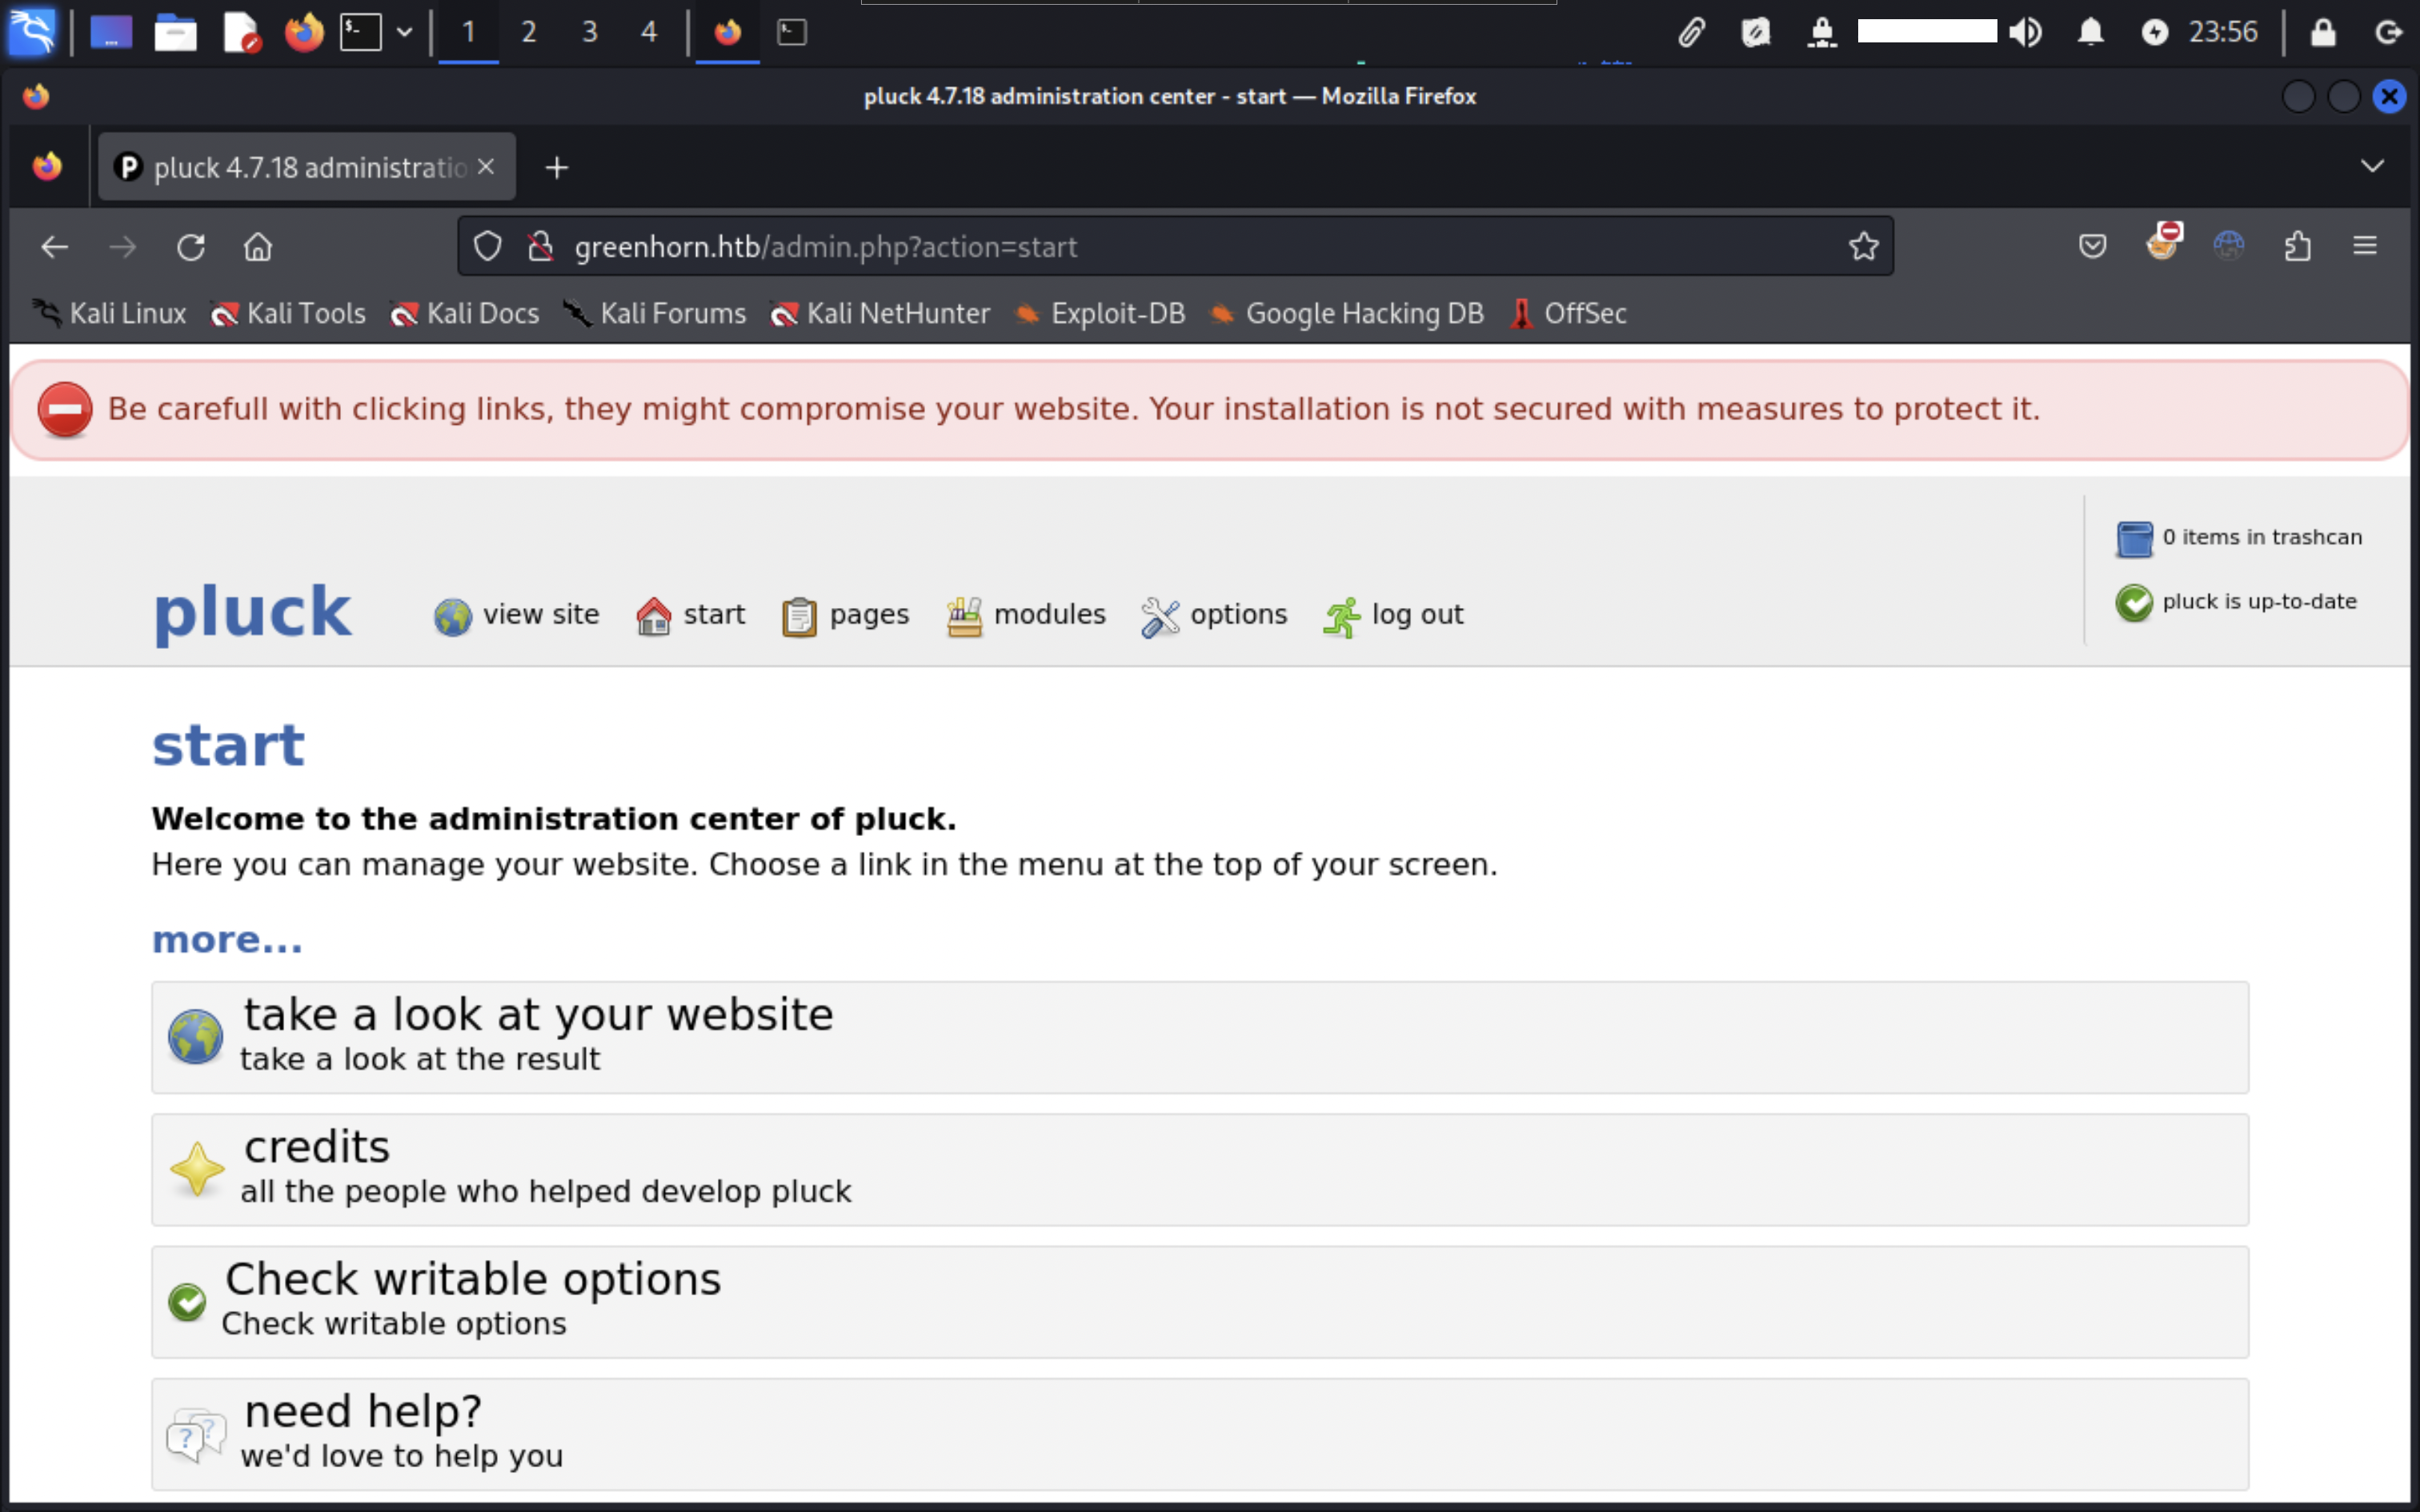Open 'take a look at your website' link
The image size is (2420, 1512).
coord(538,1015)
